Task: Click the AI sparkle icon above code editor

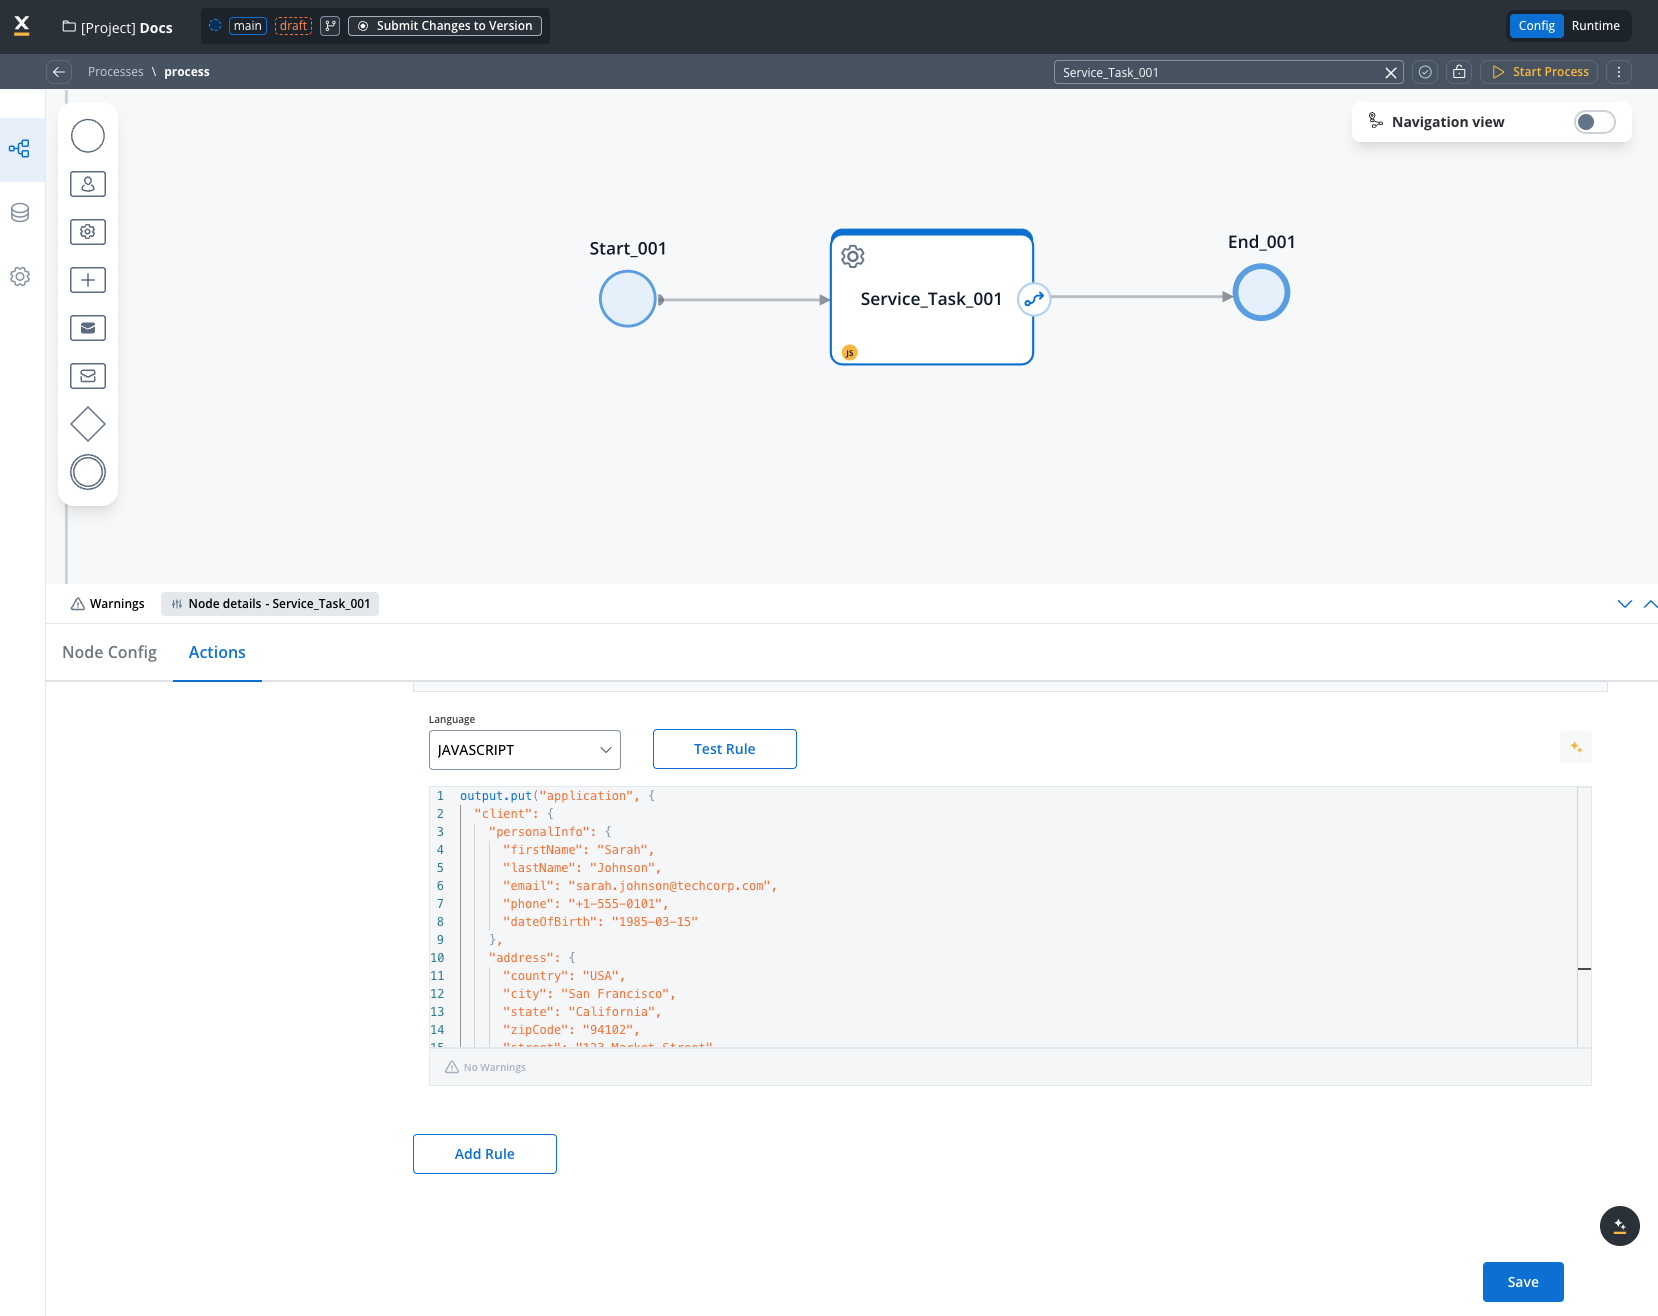Action: click(x=1576, y=747)
